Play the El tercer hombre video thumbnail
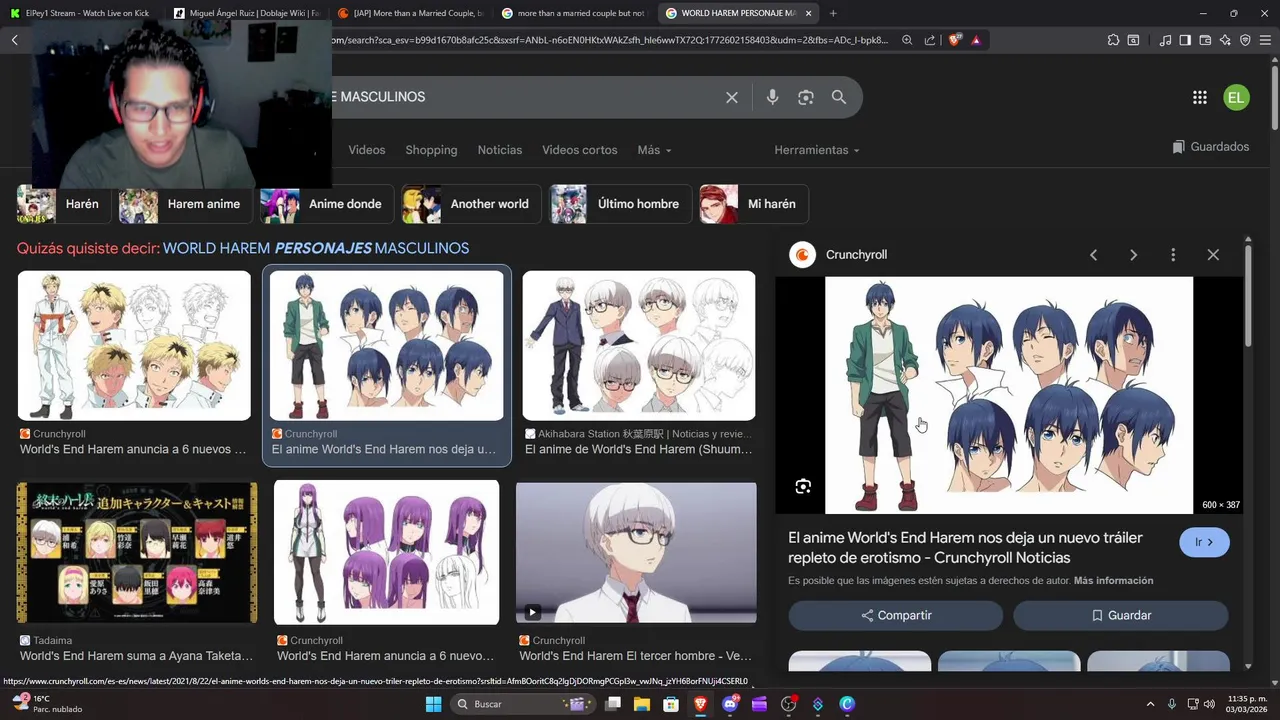This screenshot has width=1280, height=720. (636, 553)
